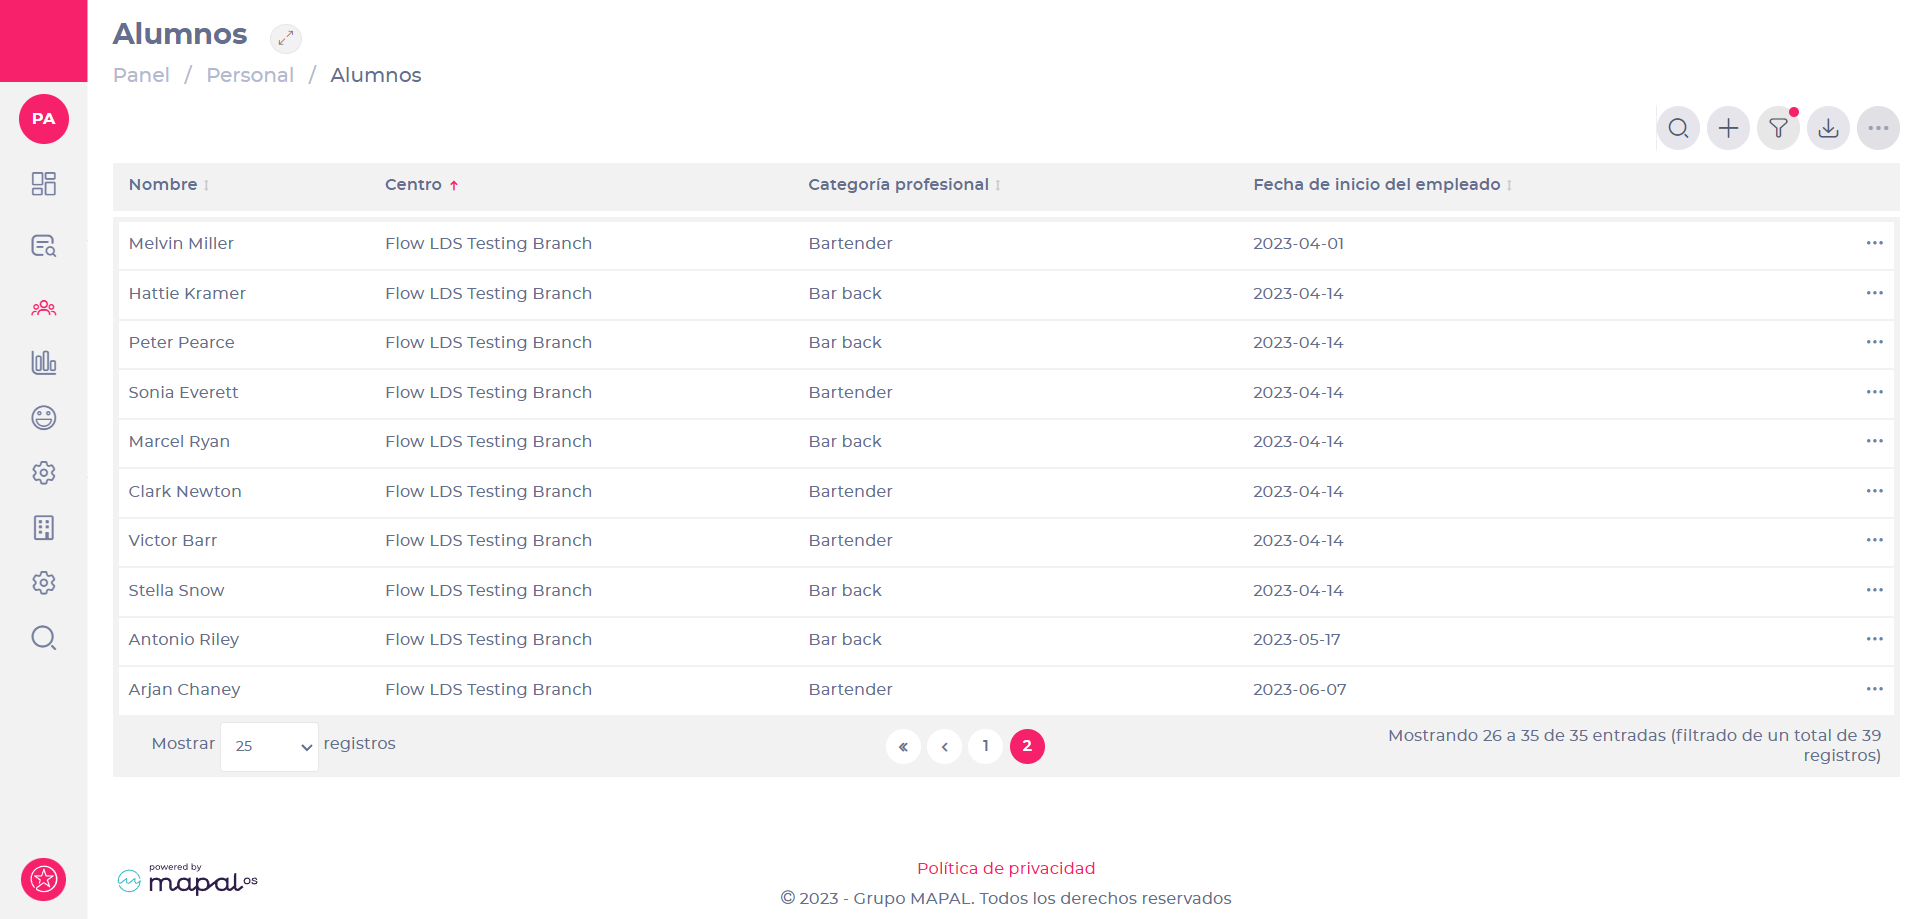The image size is (1918, 919).
Task: Go to previous page with arrow button
Action: tap(944, 746)
